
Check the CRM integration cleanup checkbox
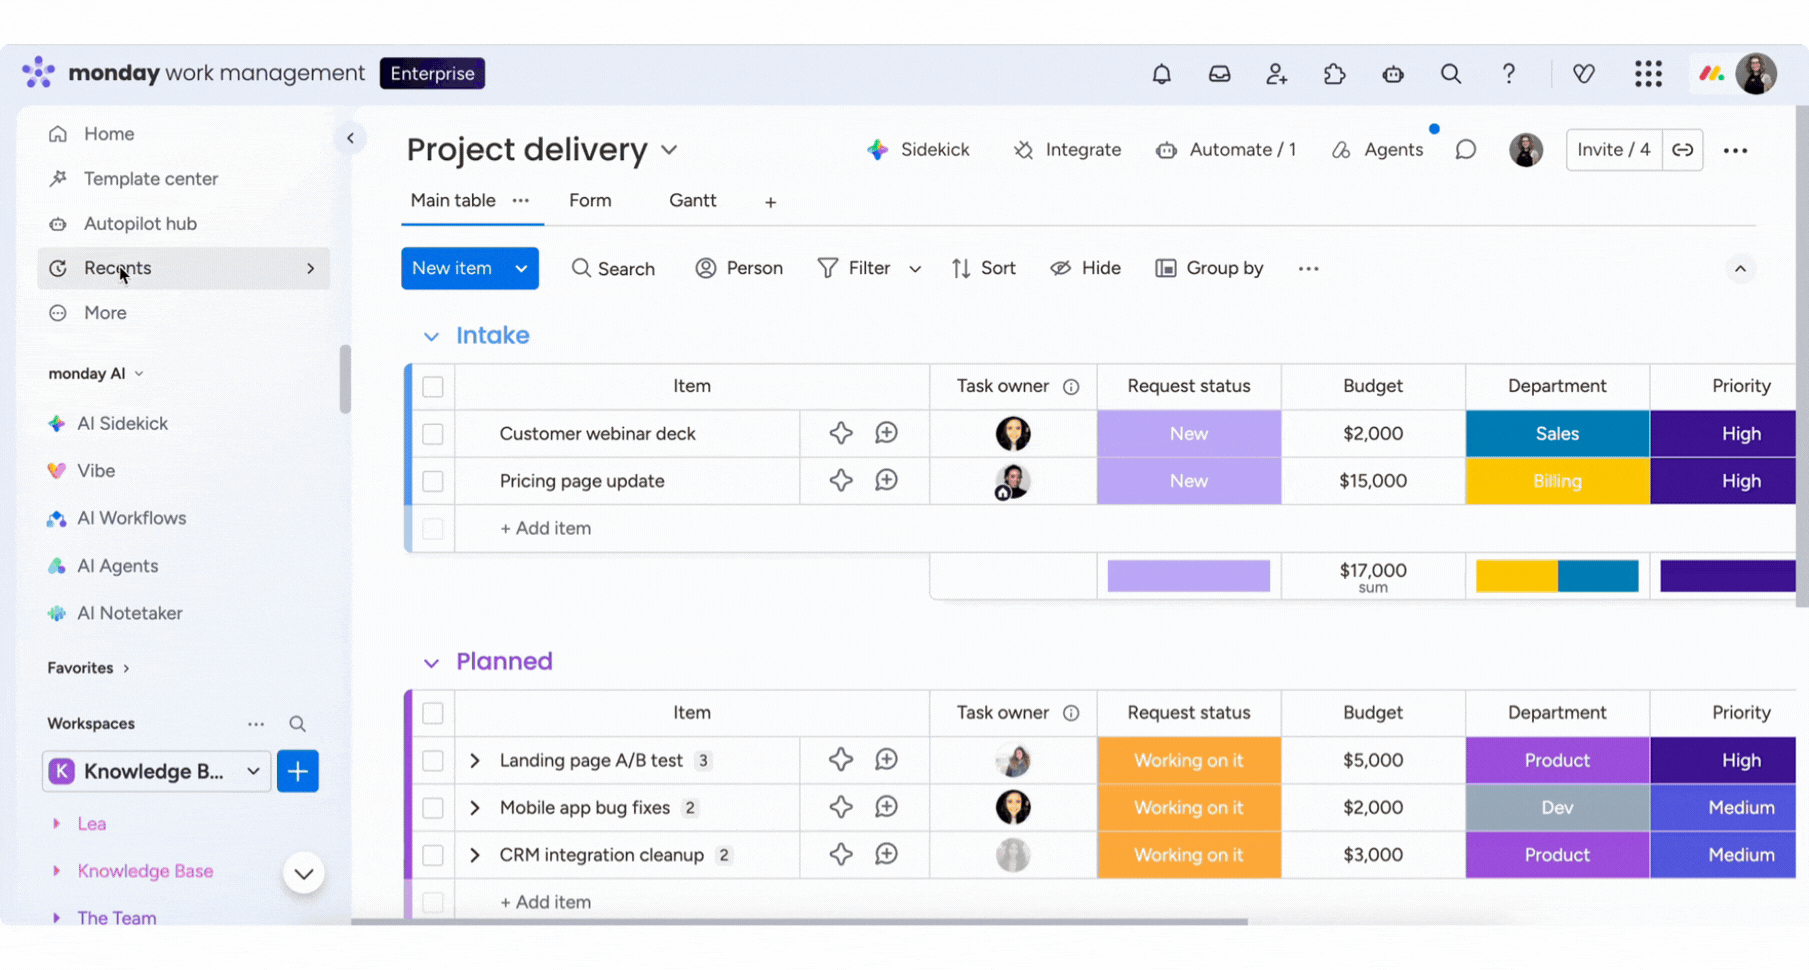pos(432,855)
